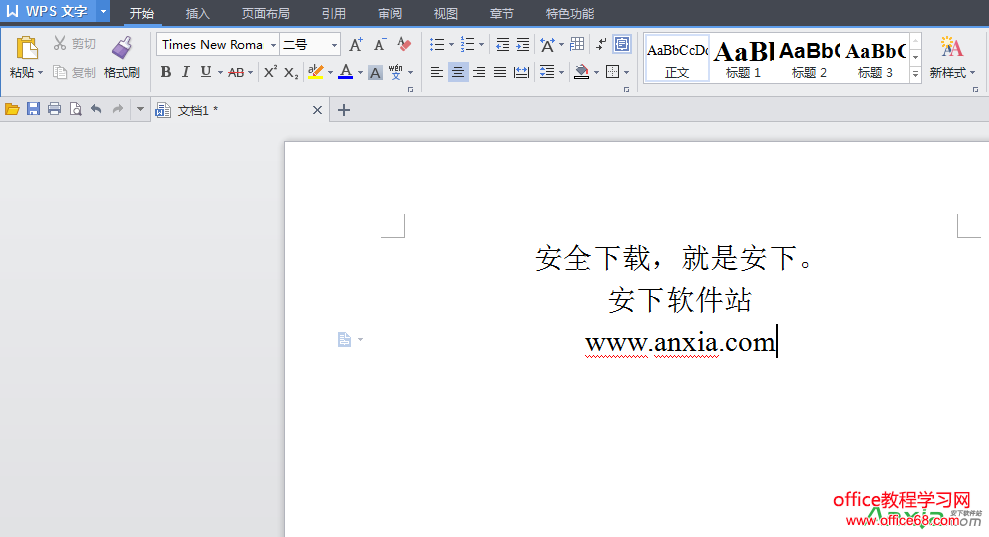Apply subscript X₂ formatting
Image resolution: width=989 pixels, height=537 pixels.
[x=291, y=73]
